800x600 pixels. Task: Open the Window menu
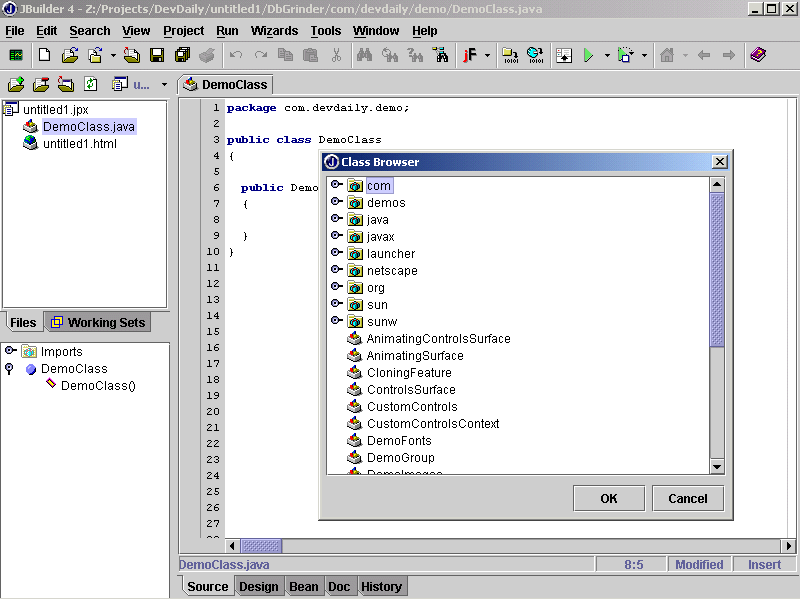(x=376, y=31)
